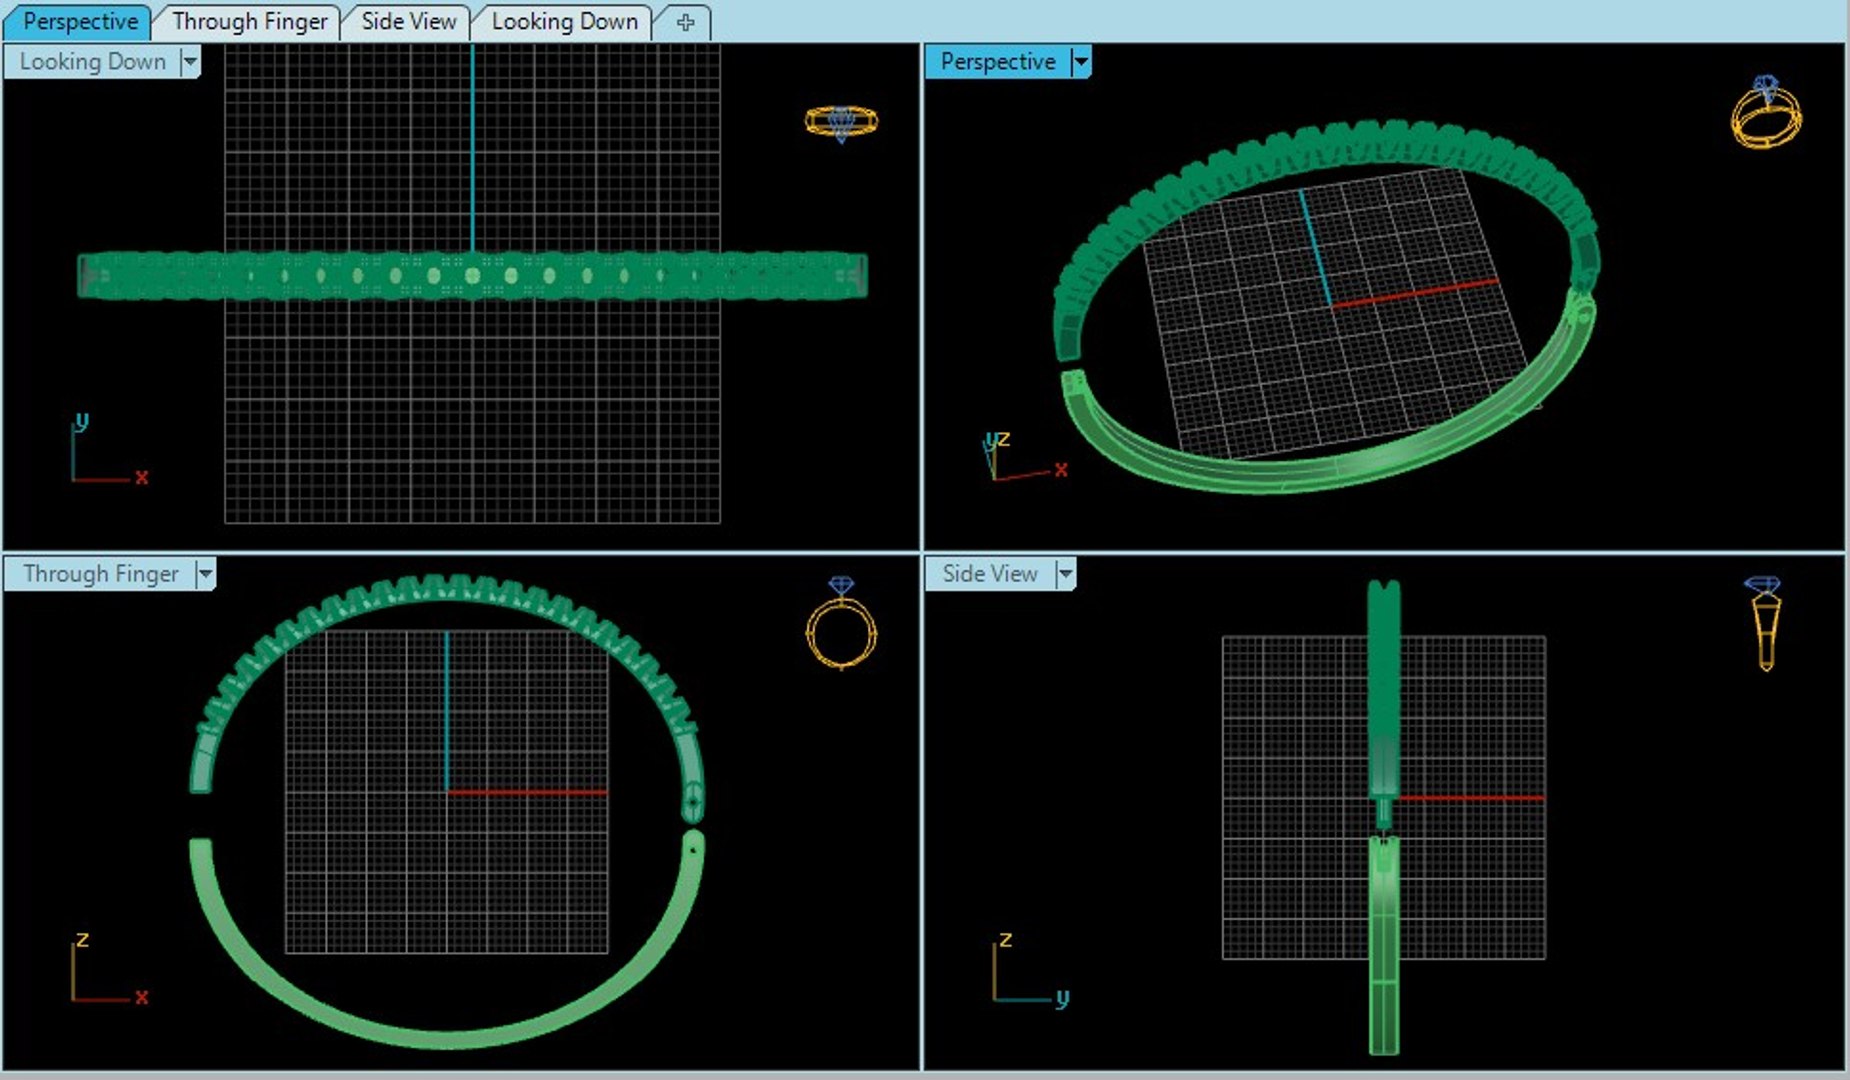Screen dimensions: 1850x1080
Task: Click the ring orientation icon in Through Finger viewport
Action: [x=841, y=622]
